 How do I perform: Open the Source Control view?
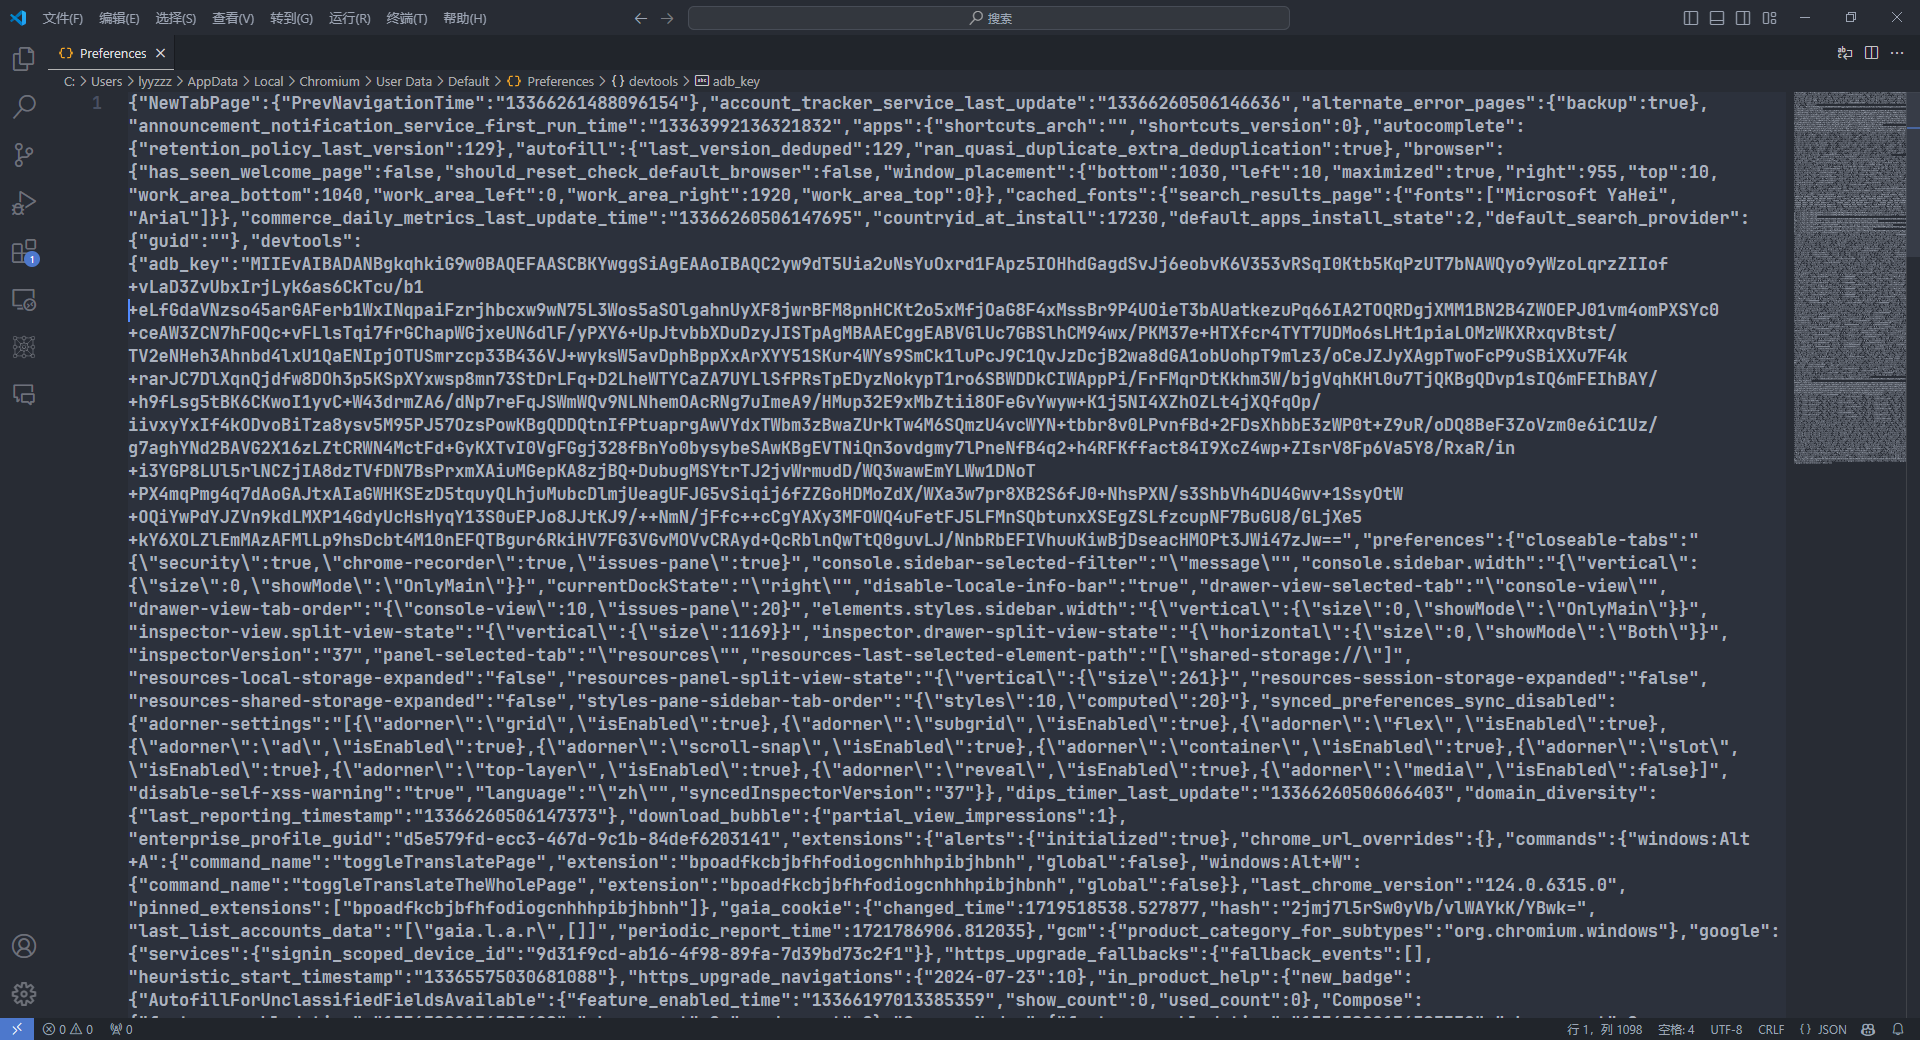(x=23, y=155)
